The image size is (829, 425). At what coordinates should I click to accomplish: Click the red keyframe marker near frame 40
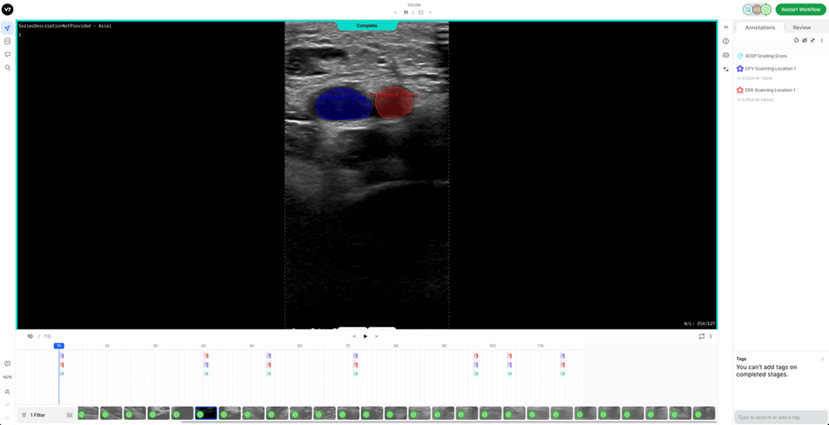(206, 356)
